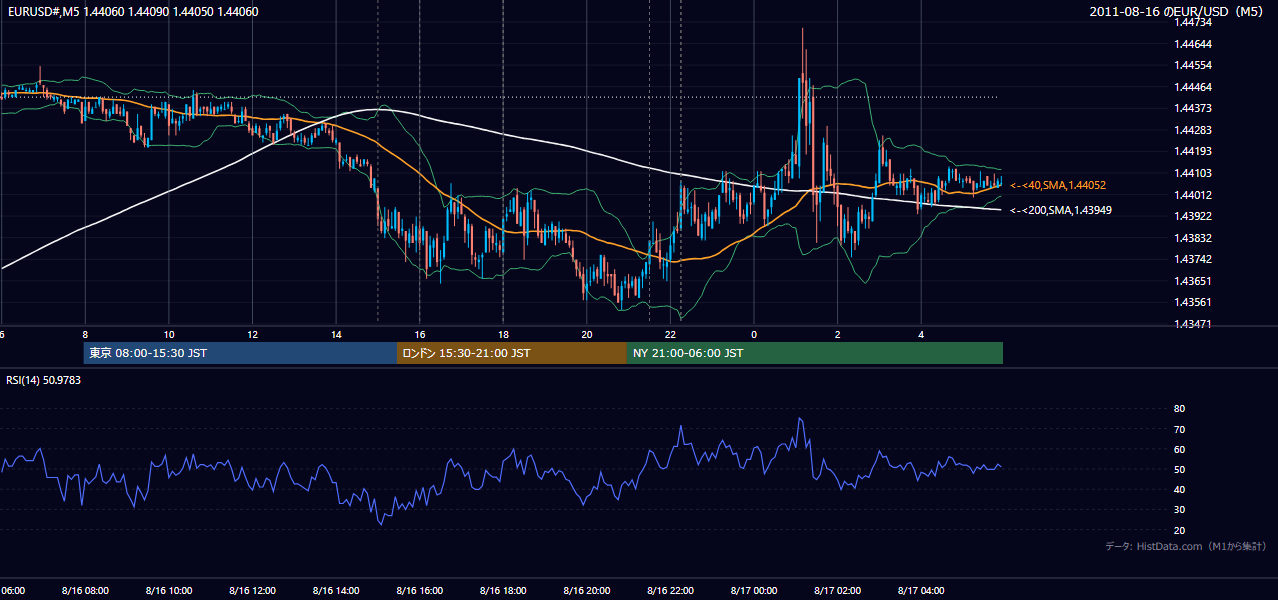The image size is (1278, 600).
Task: Click the 8/16 22:00 time axis label
Action: point(671,590)
